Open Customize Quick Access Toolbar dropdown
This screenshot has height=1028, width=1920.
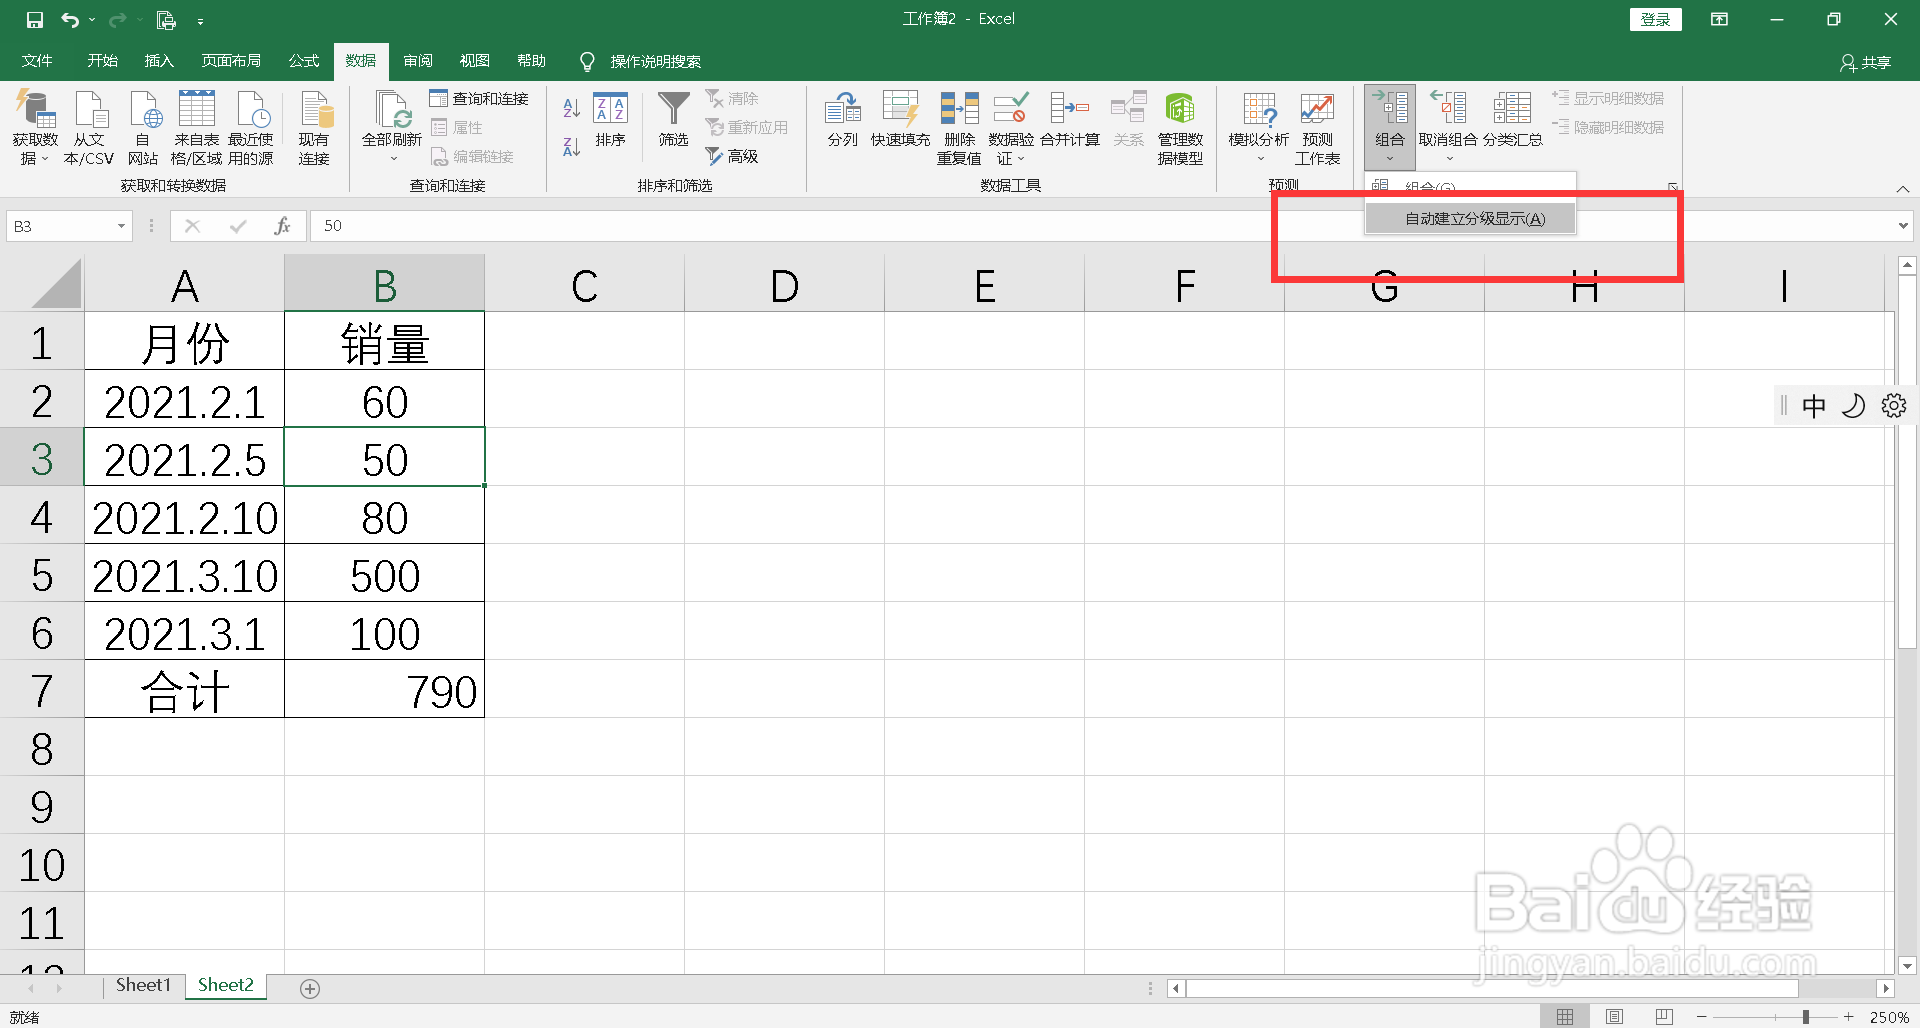pos(200,20)
